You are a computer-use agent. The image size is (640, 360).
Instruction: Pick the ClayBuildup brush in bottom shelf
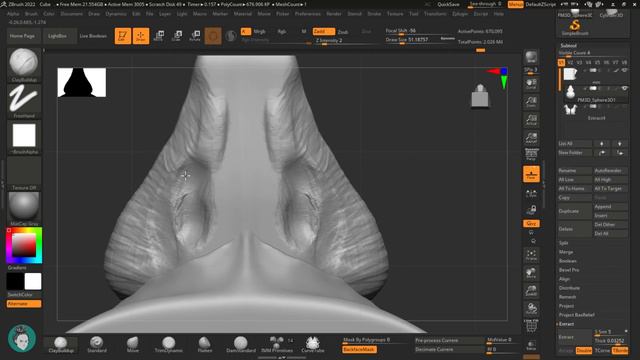click(x=61, y=344)
